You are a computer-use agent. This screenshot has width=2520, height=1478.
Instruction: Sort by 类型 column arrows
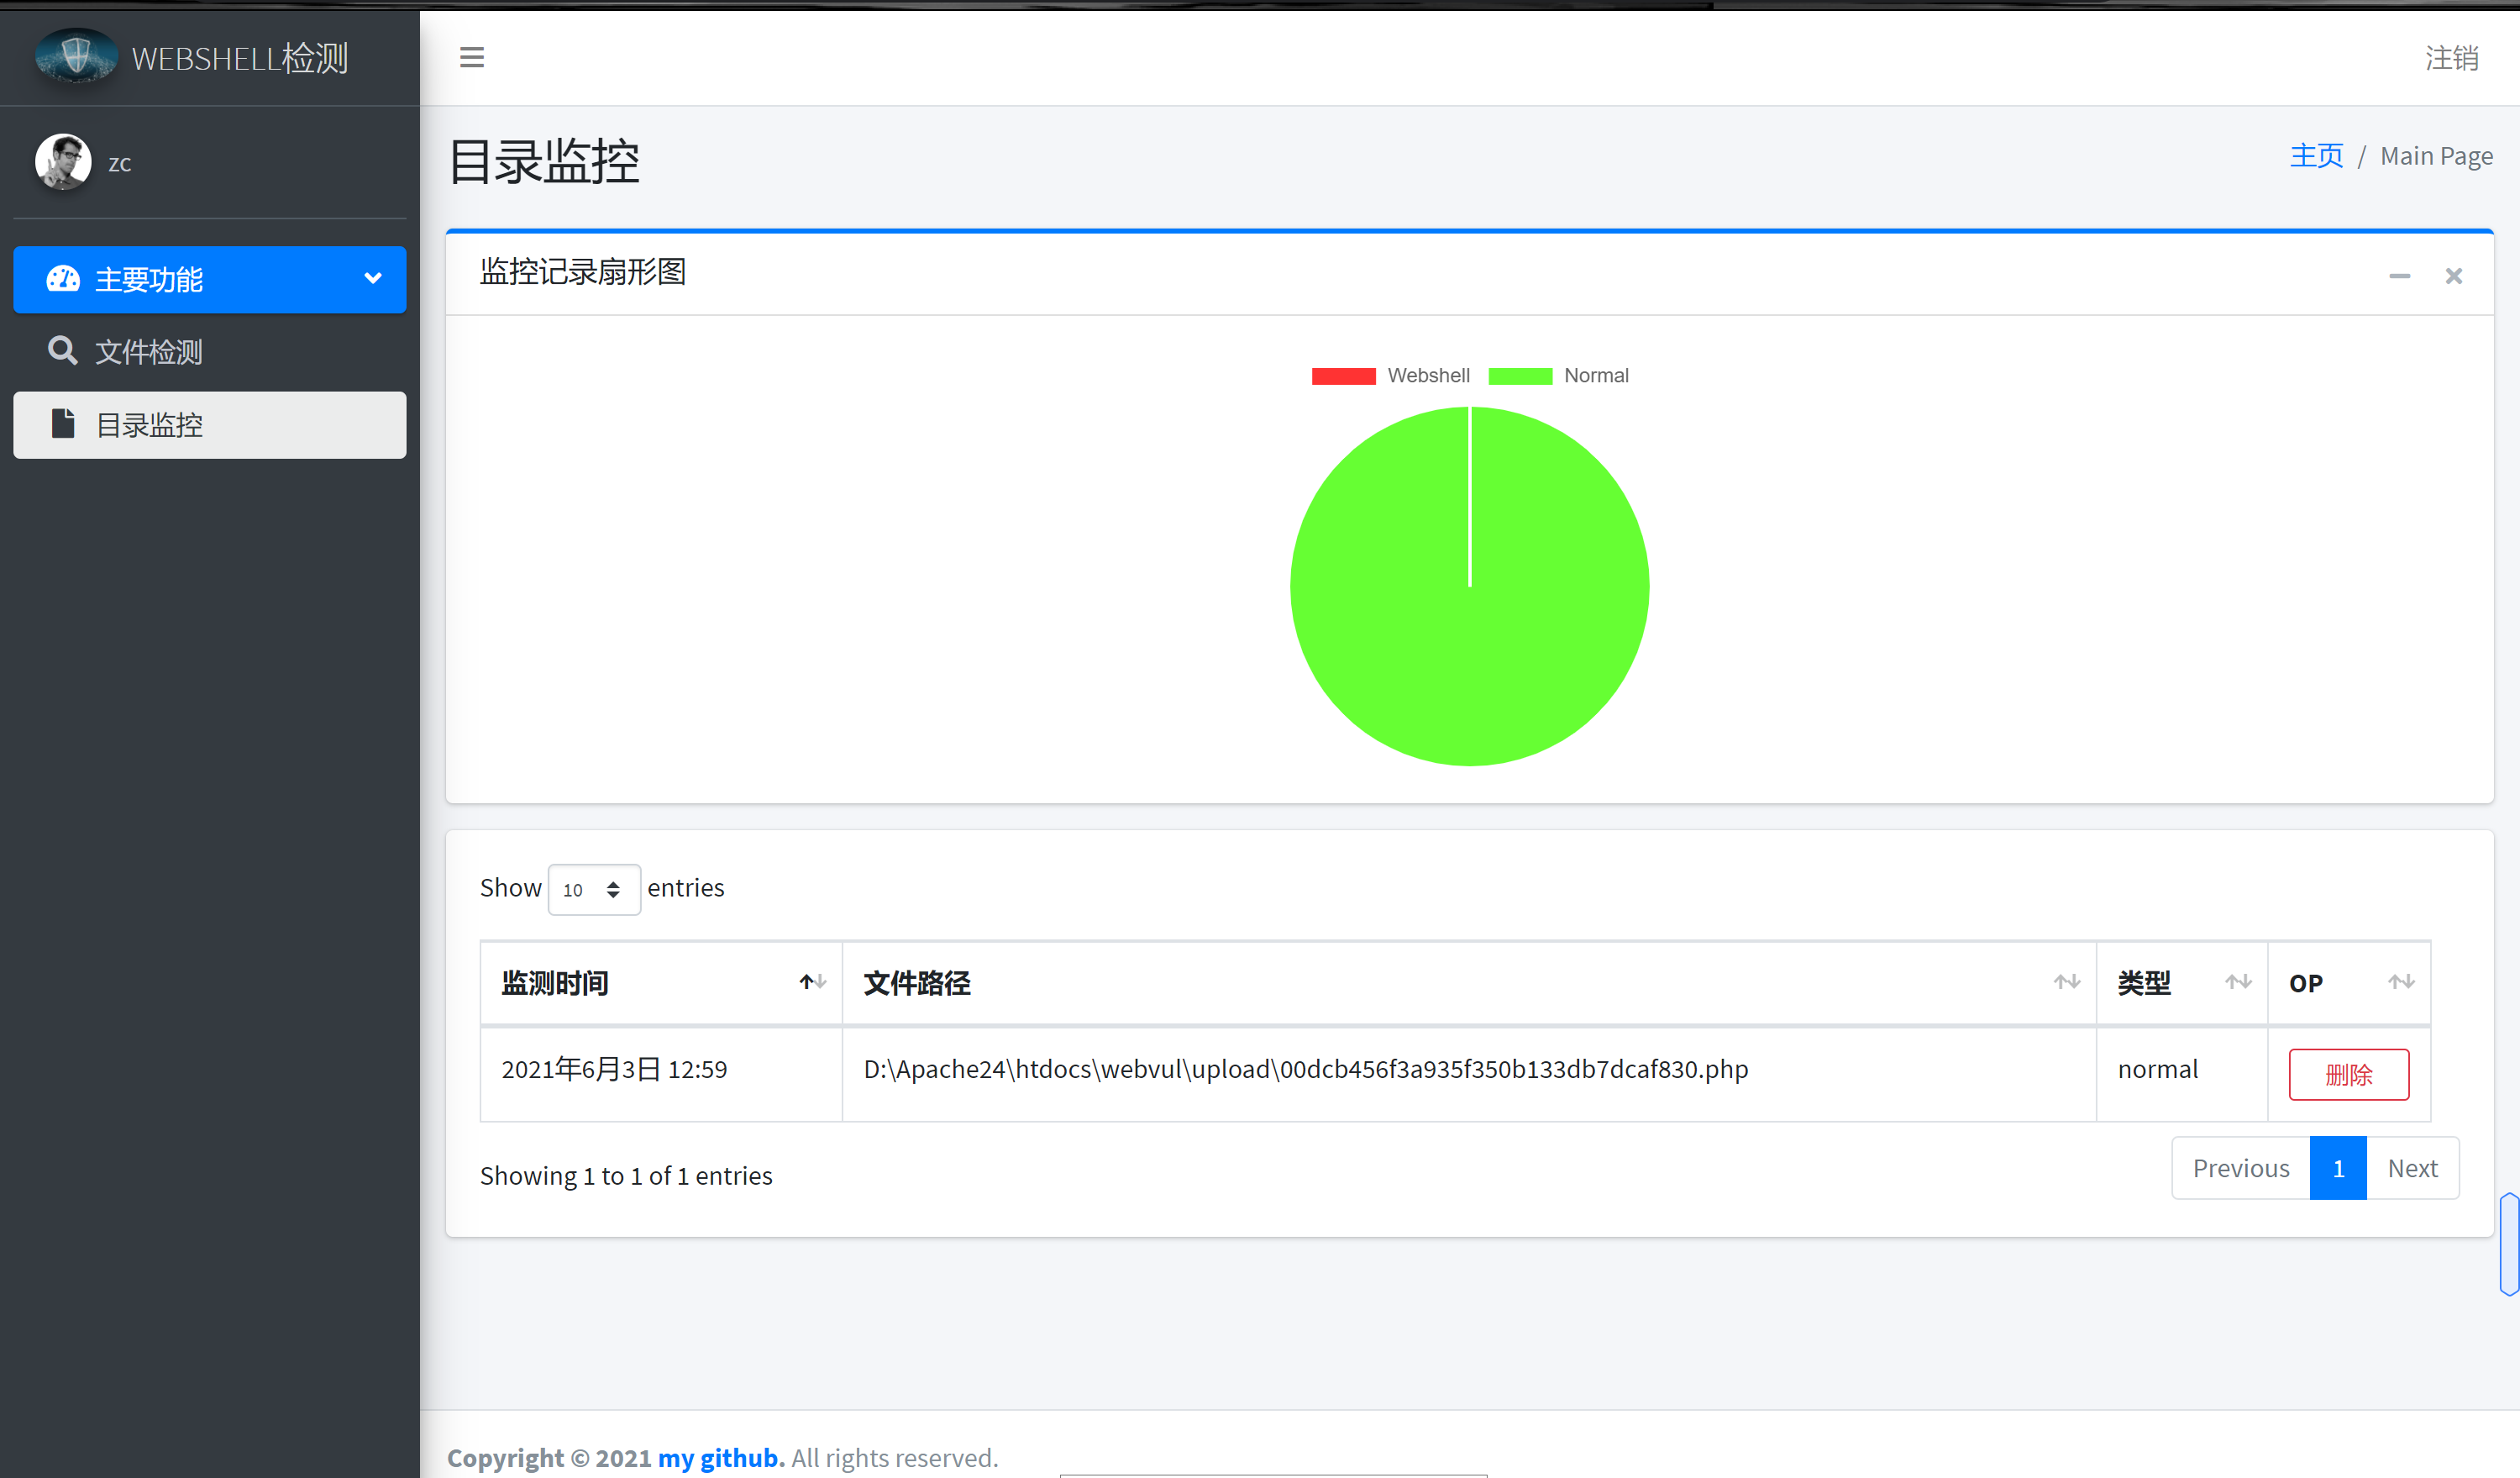tap(2238, 982)
